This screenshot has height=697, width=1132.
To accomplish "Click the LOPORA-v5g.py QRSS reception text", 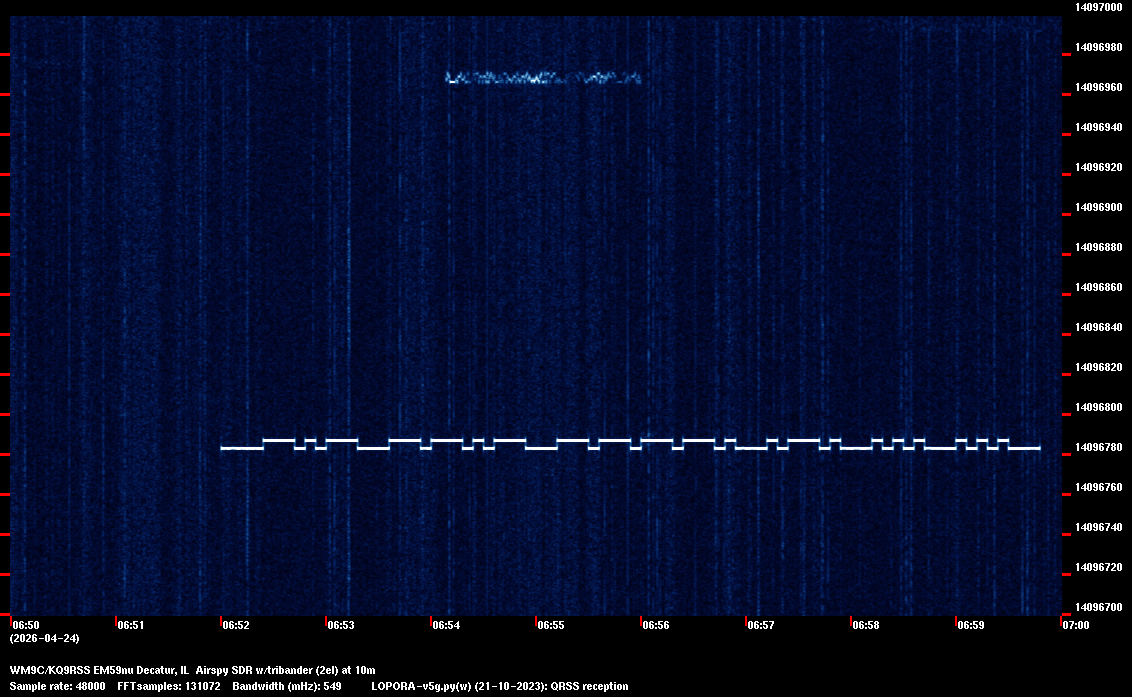I will click(499, 686).
